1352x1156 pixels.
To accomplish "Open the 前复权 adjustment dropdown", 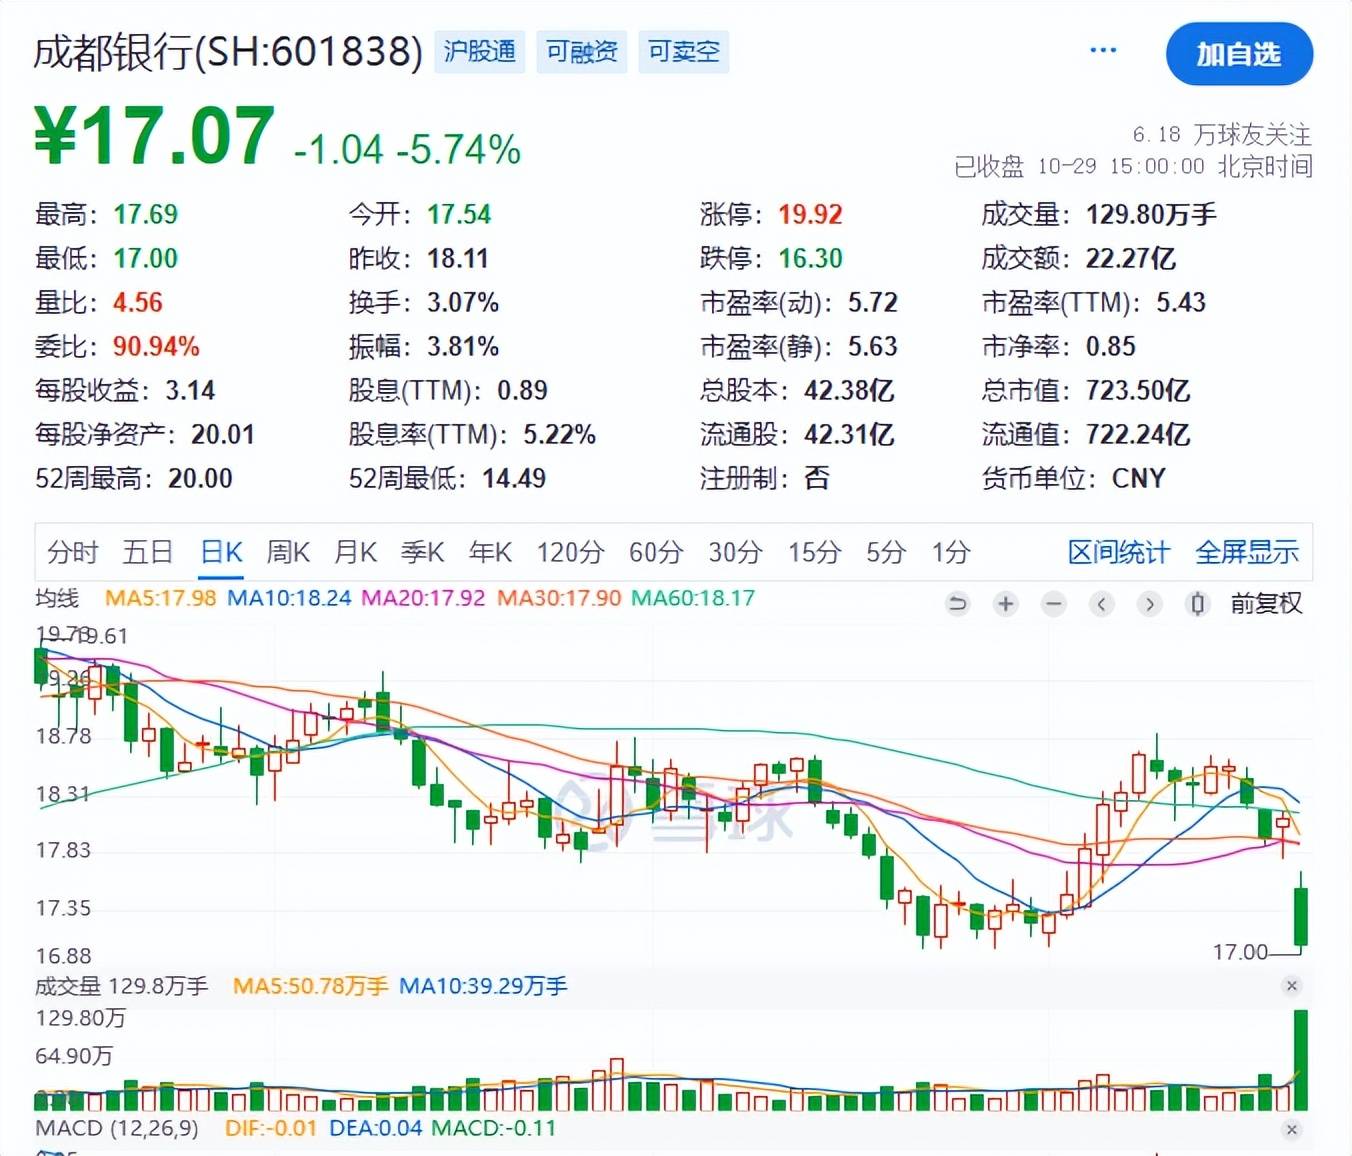I will pos(1266,604).
